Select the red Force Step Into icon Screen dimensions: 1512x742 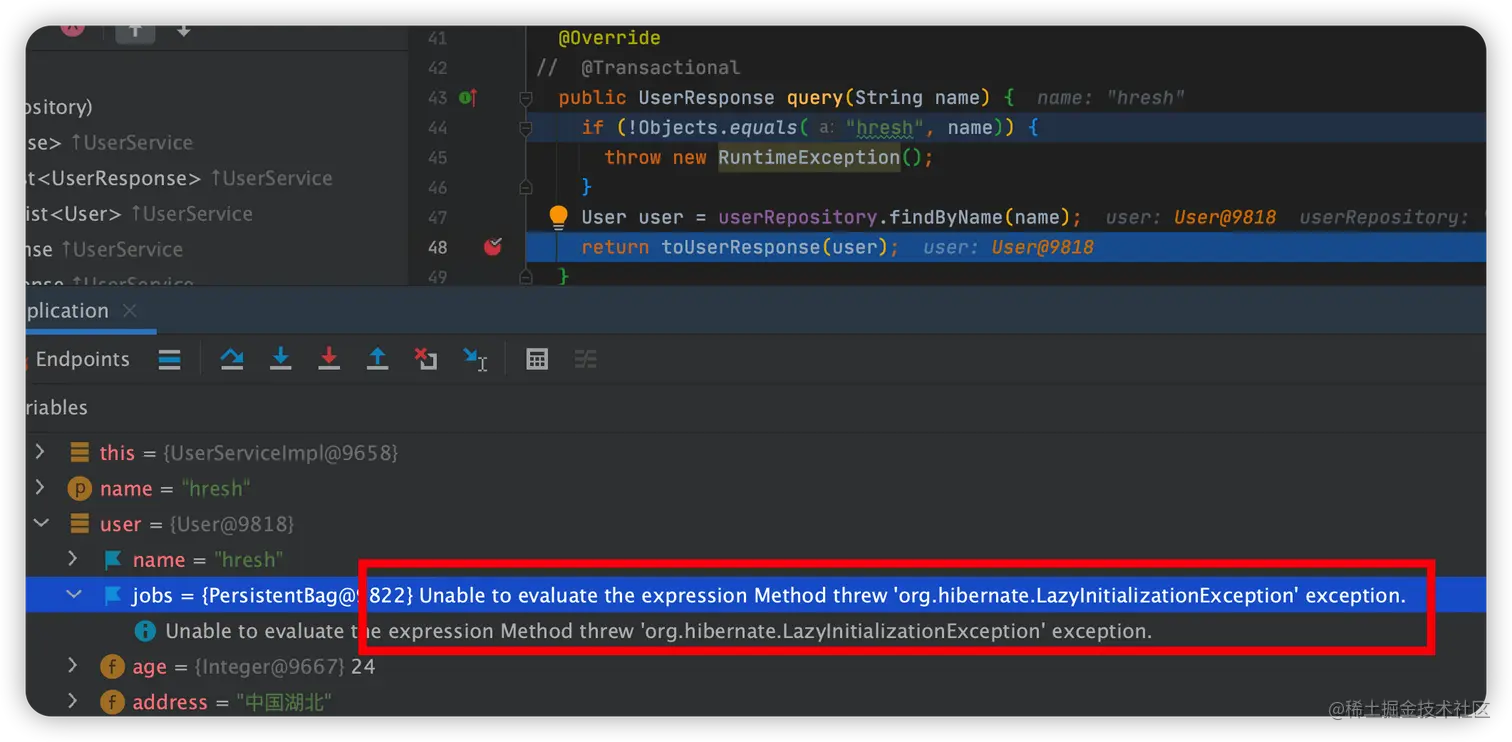coord(329,360)
